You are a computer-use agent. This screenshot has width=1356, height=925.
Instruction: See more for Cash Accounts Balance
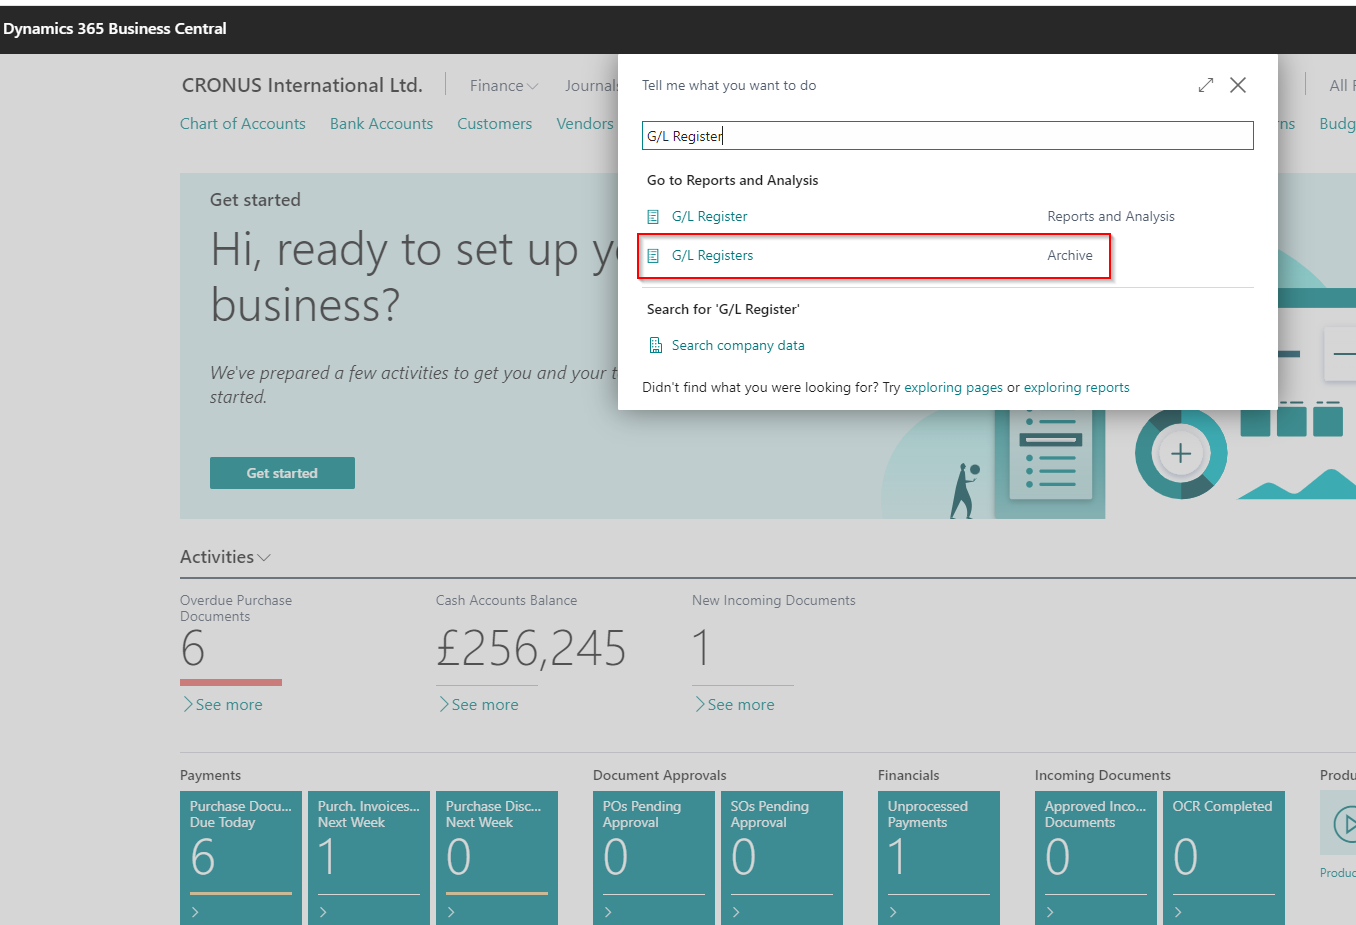(479, 705)
